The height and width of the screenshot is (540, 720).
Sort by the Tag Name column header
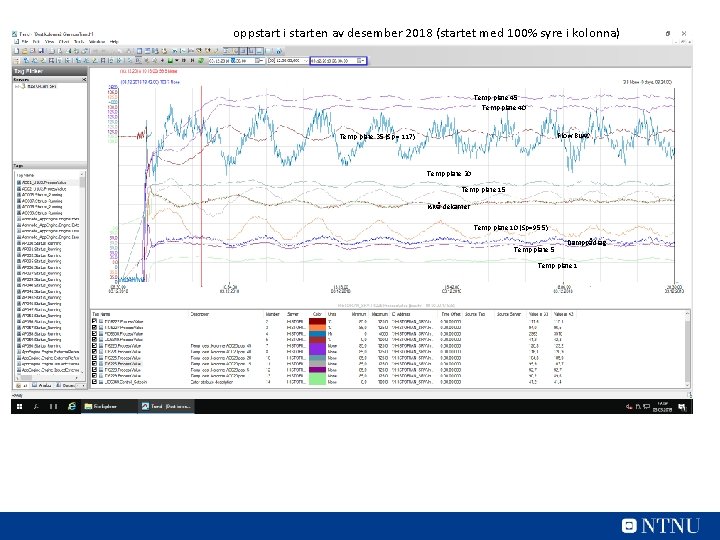pos(101,314)
